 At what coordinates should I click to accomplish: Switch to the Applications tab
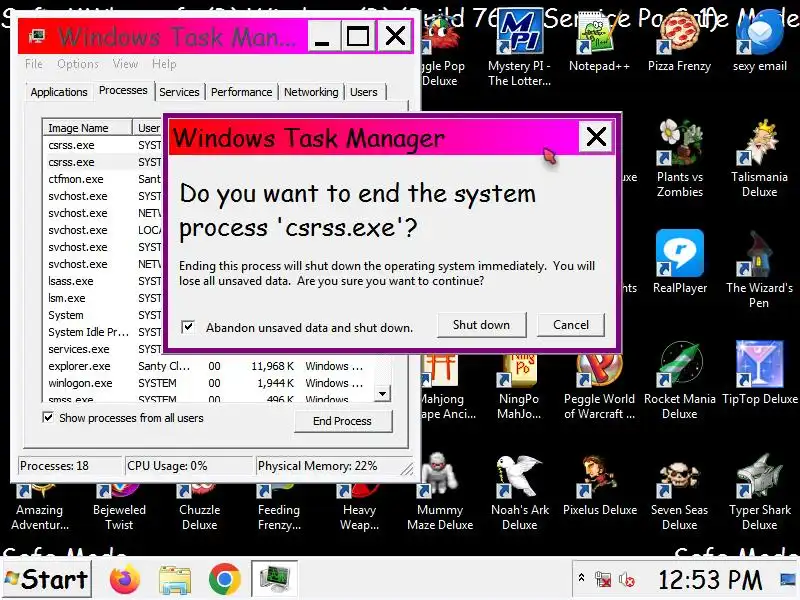tap(59, 92)
